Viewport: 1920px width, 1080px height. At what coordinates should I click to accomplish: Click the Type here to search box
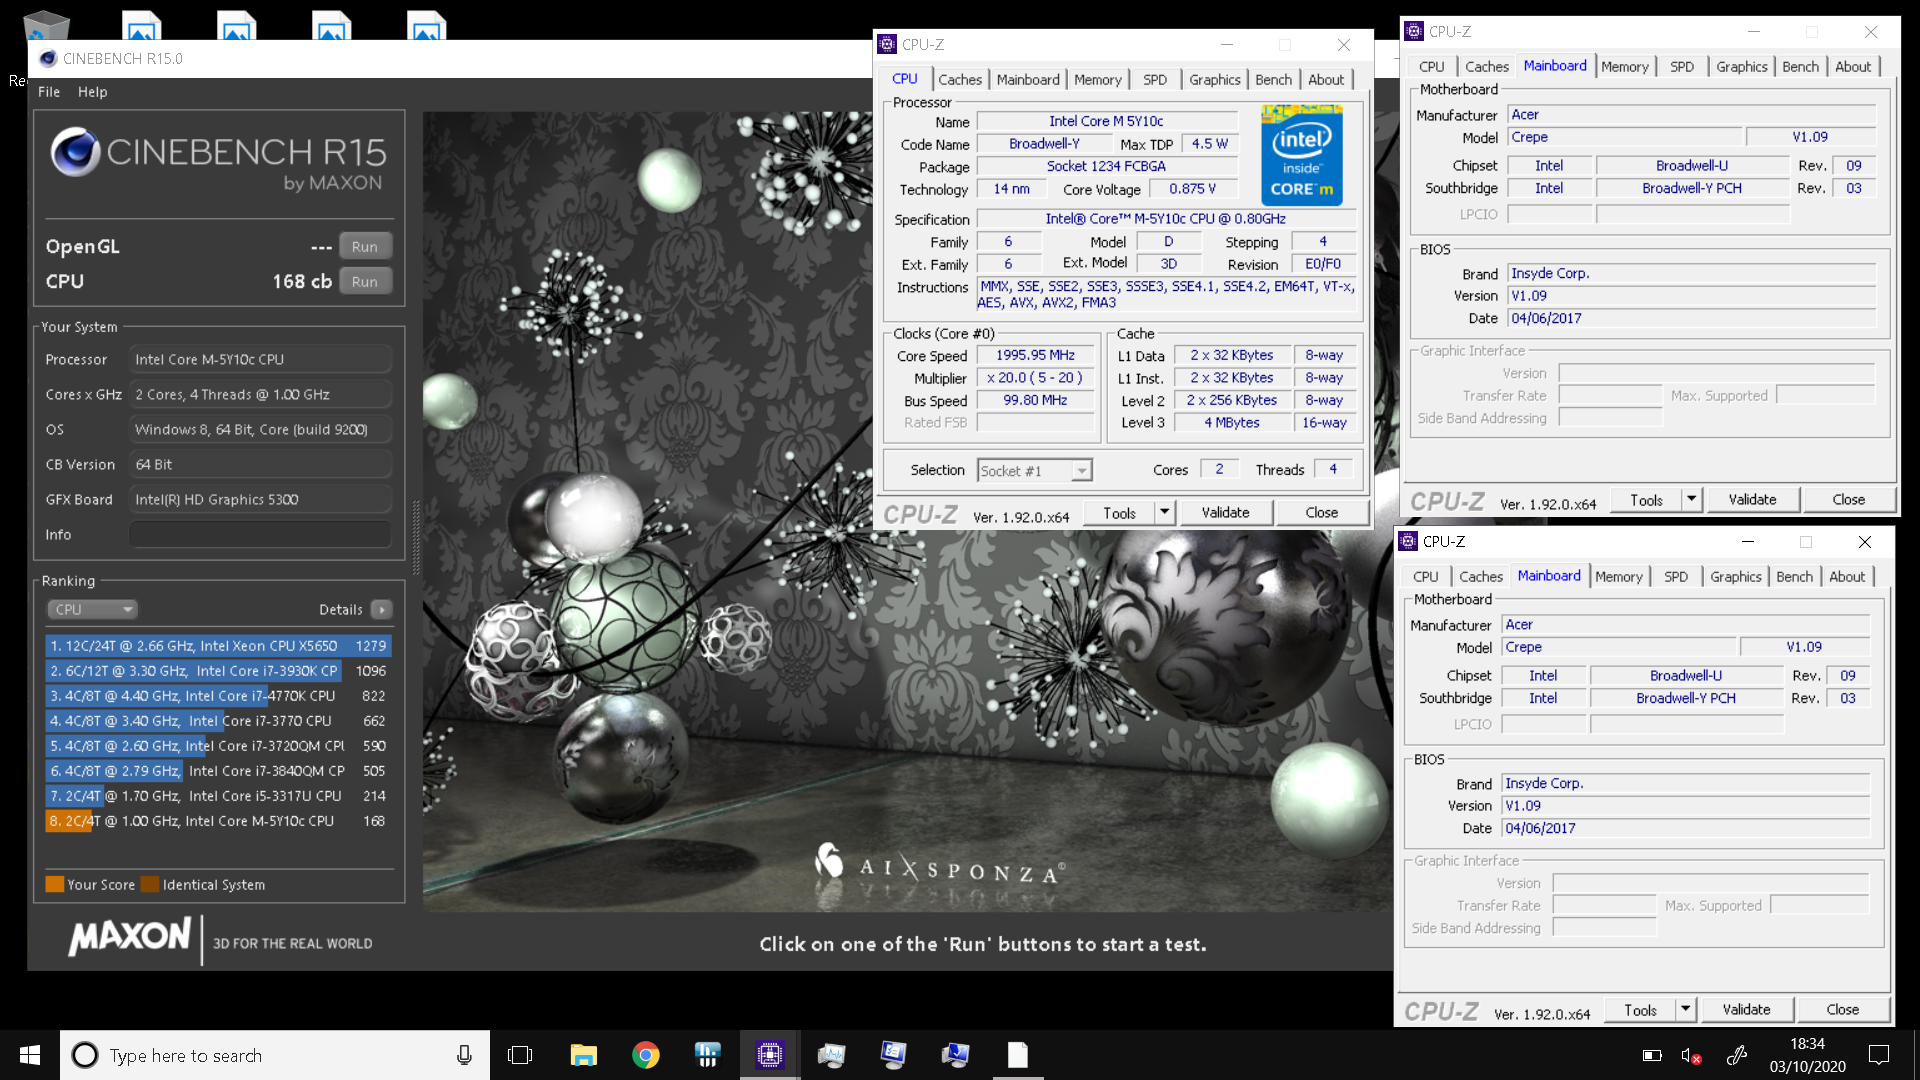[x=275, y=1055]
